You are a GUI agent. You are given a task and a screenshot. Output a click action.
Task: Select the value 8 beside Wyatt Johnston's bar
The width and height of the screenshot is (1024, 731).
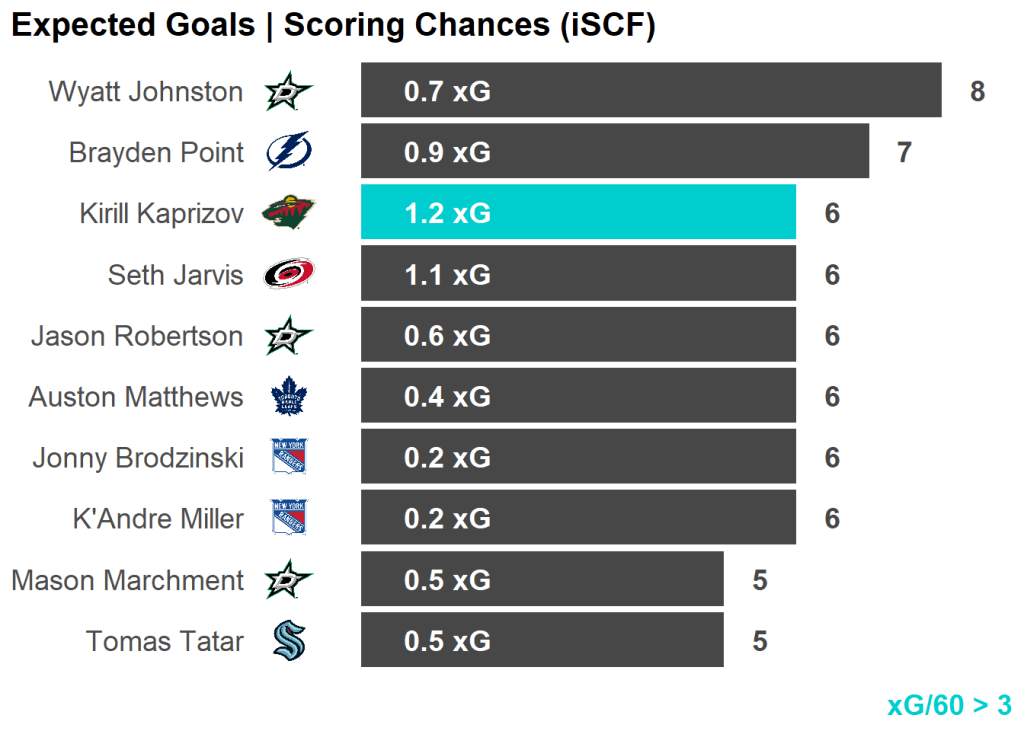[x=977, y=92]
